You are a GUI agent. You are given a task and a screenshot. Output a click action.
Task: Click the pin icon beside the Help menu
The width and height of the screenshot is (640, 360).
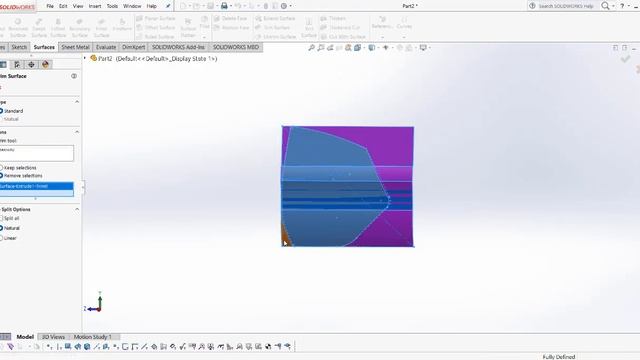[168, 6]
